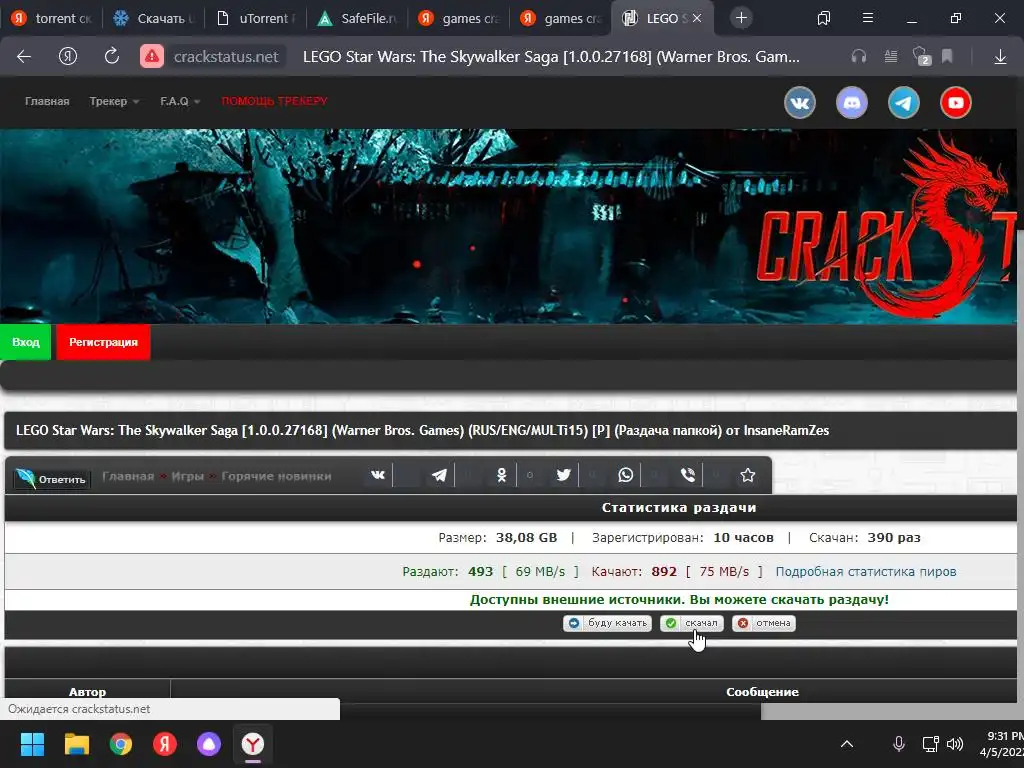Click the скачал button
1024x768 pixels.
692,623
